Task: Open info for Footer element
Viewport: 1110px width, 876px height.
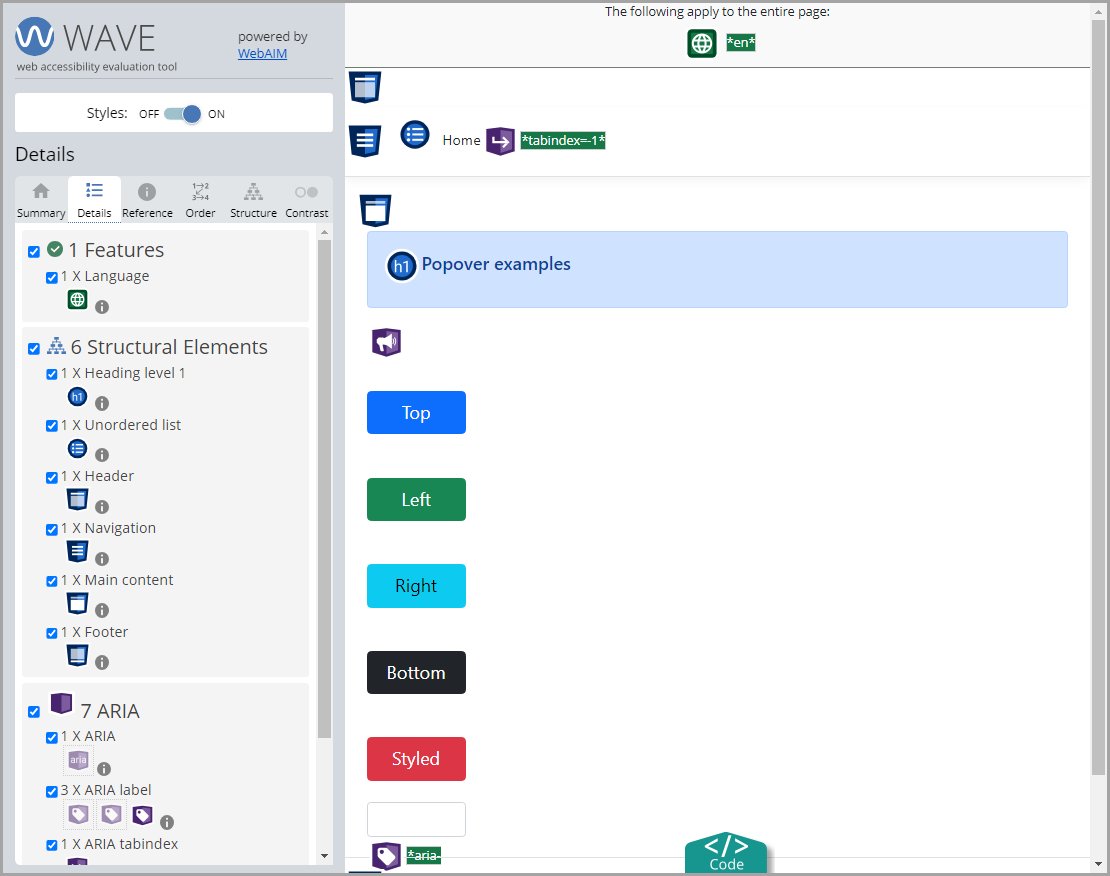Action: (x=102, y=662)
